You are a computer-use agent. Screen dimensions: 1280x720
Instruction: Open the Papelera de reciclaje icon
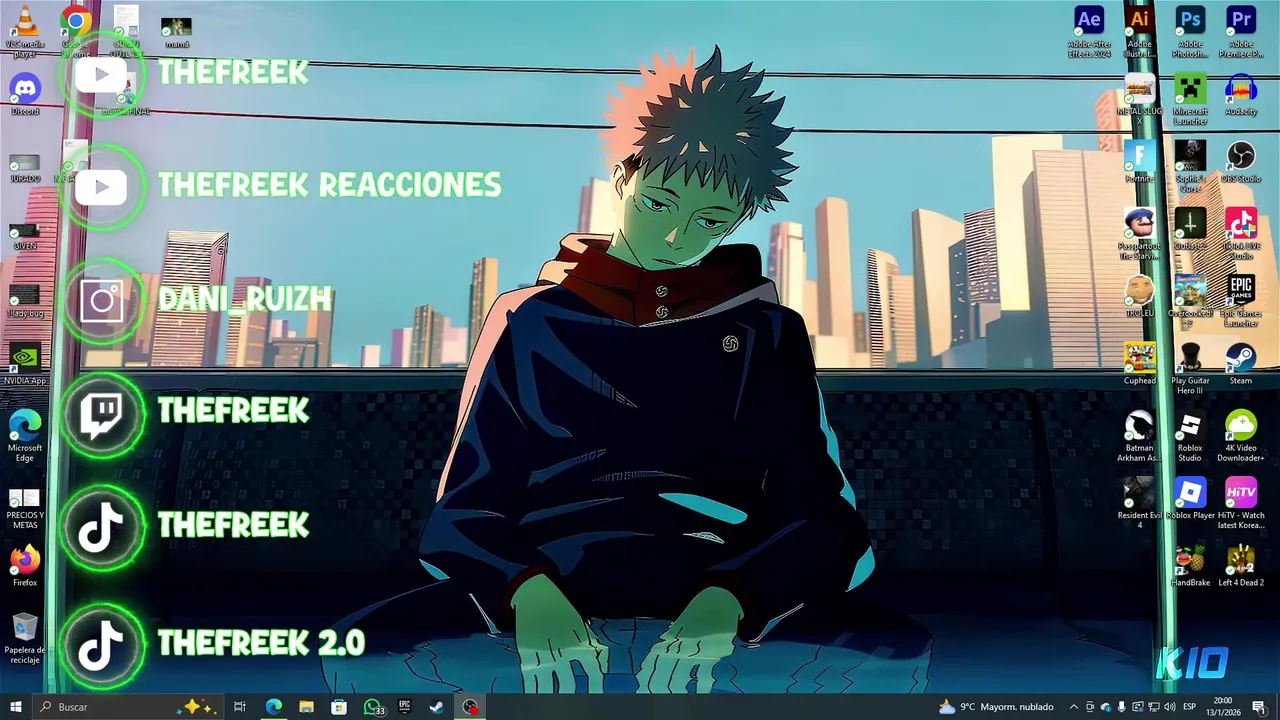pos(24,638)
